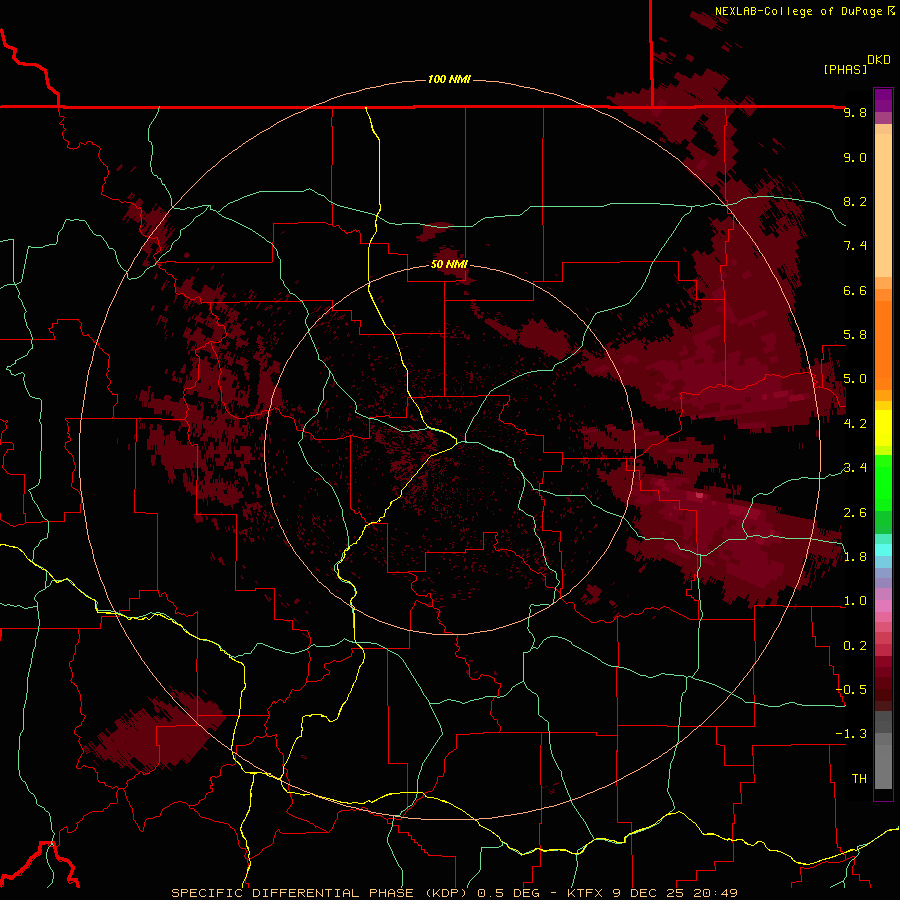Pick the light peach band of the color scale

tap(883, 205)
